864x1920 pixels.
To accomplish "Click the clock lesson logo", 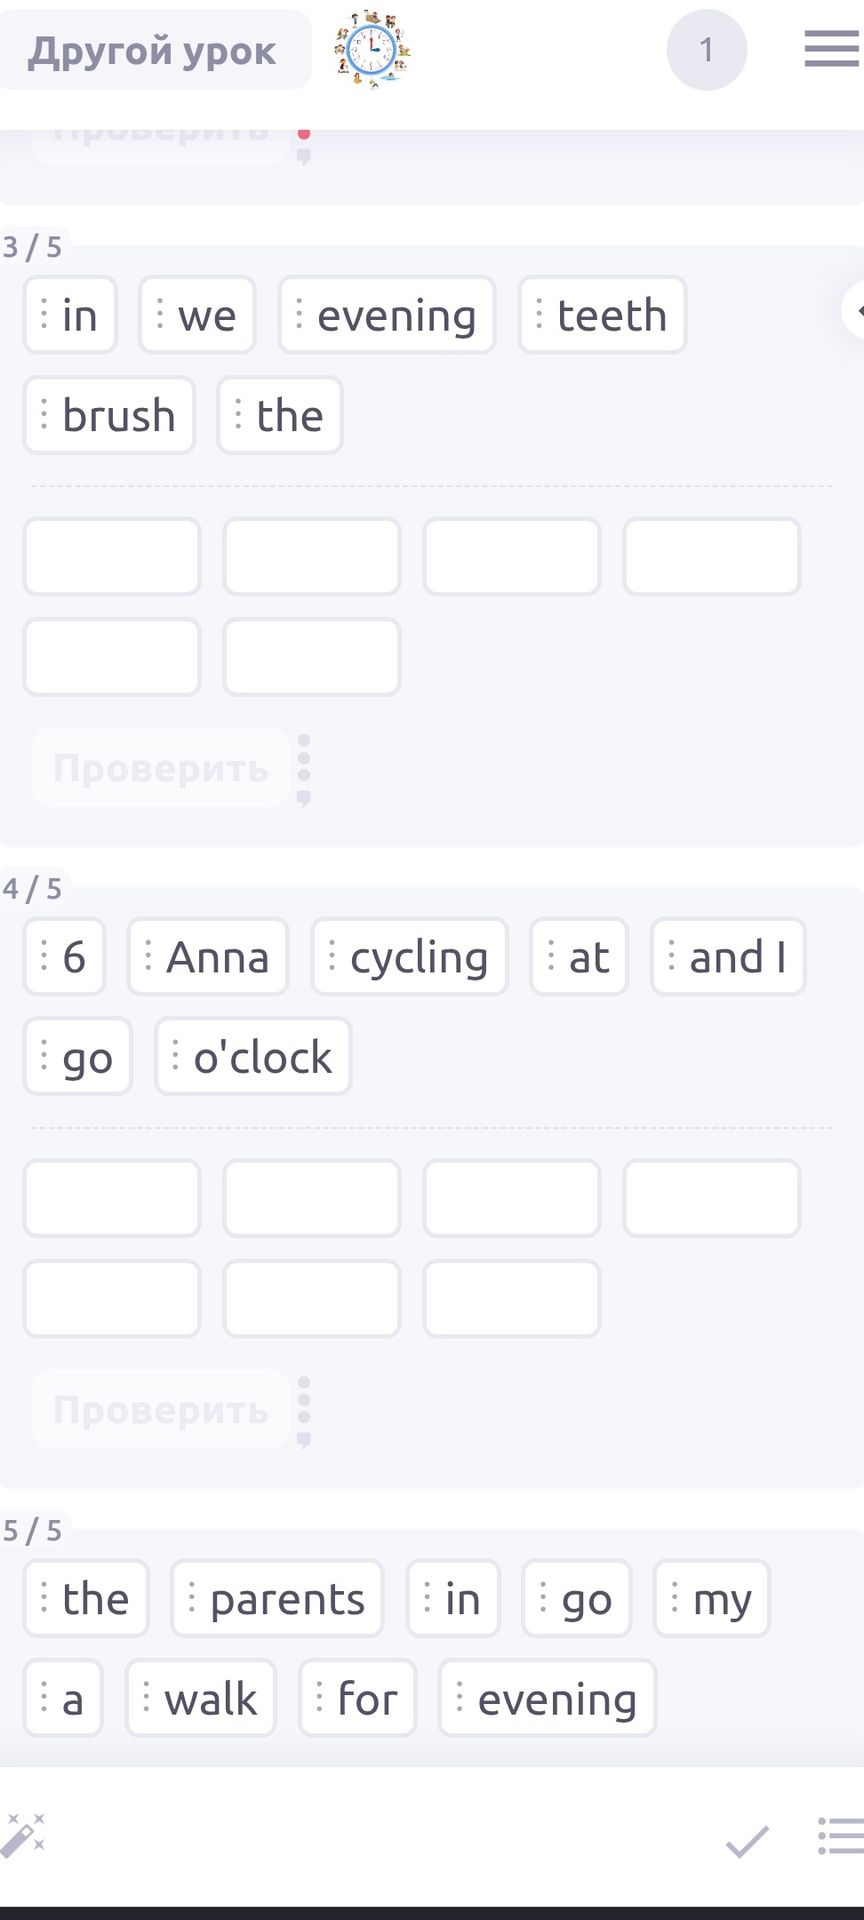I will 371,49.
